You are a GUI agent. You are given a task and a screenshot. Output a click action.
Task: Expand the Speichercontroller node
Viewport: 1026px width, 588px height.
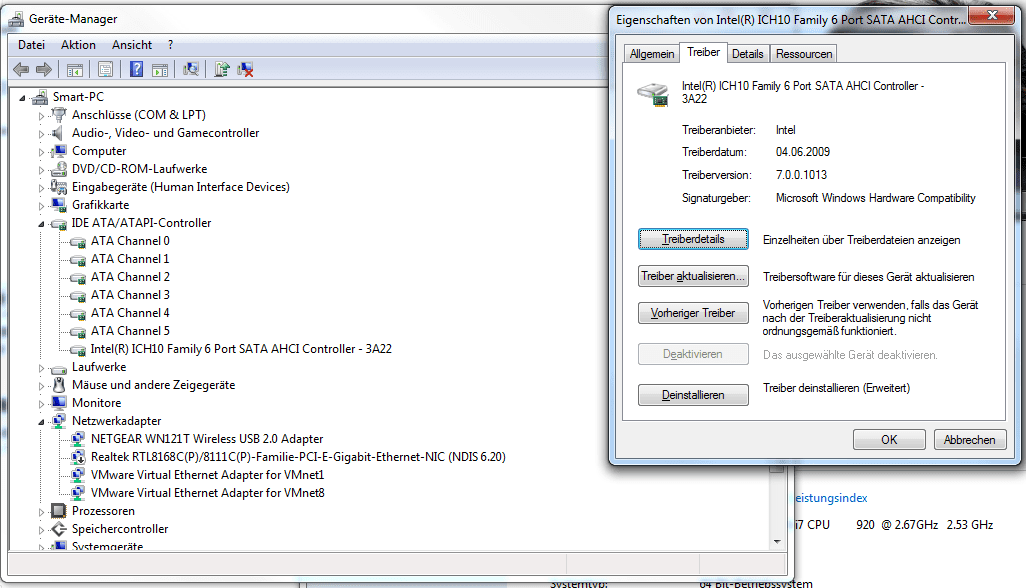tap(41, 530)
